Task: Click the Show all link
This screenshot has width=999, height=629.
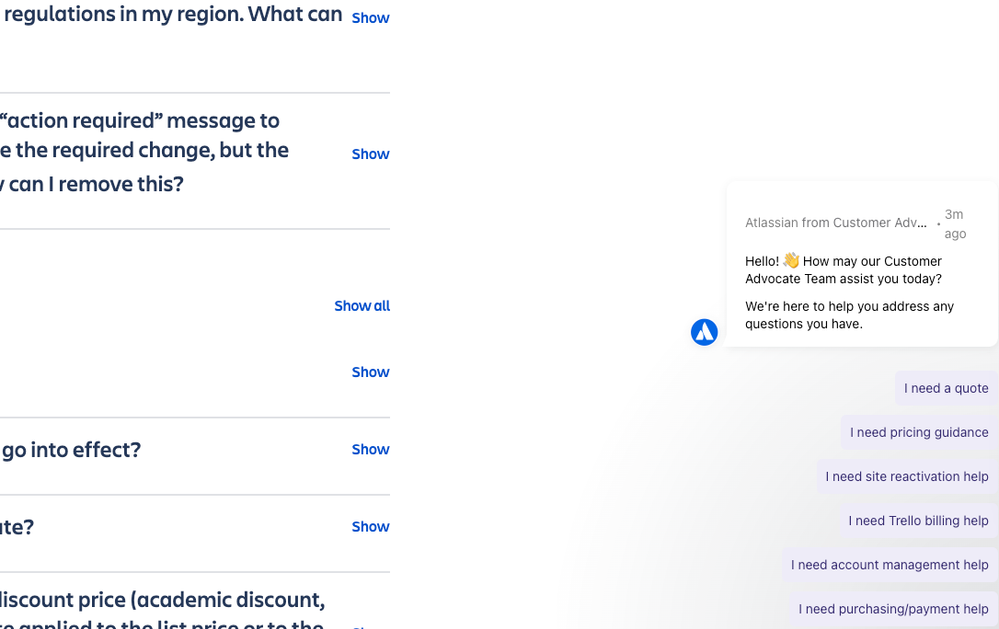Action: tap(362, 306)
